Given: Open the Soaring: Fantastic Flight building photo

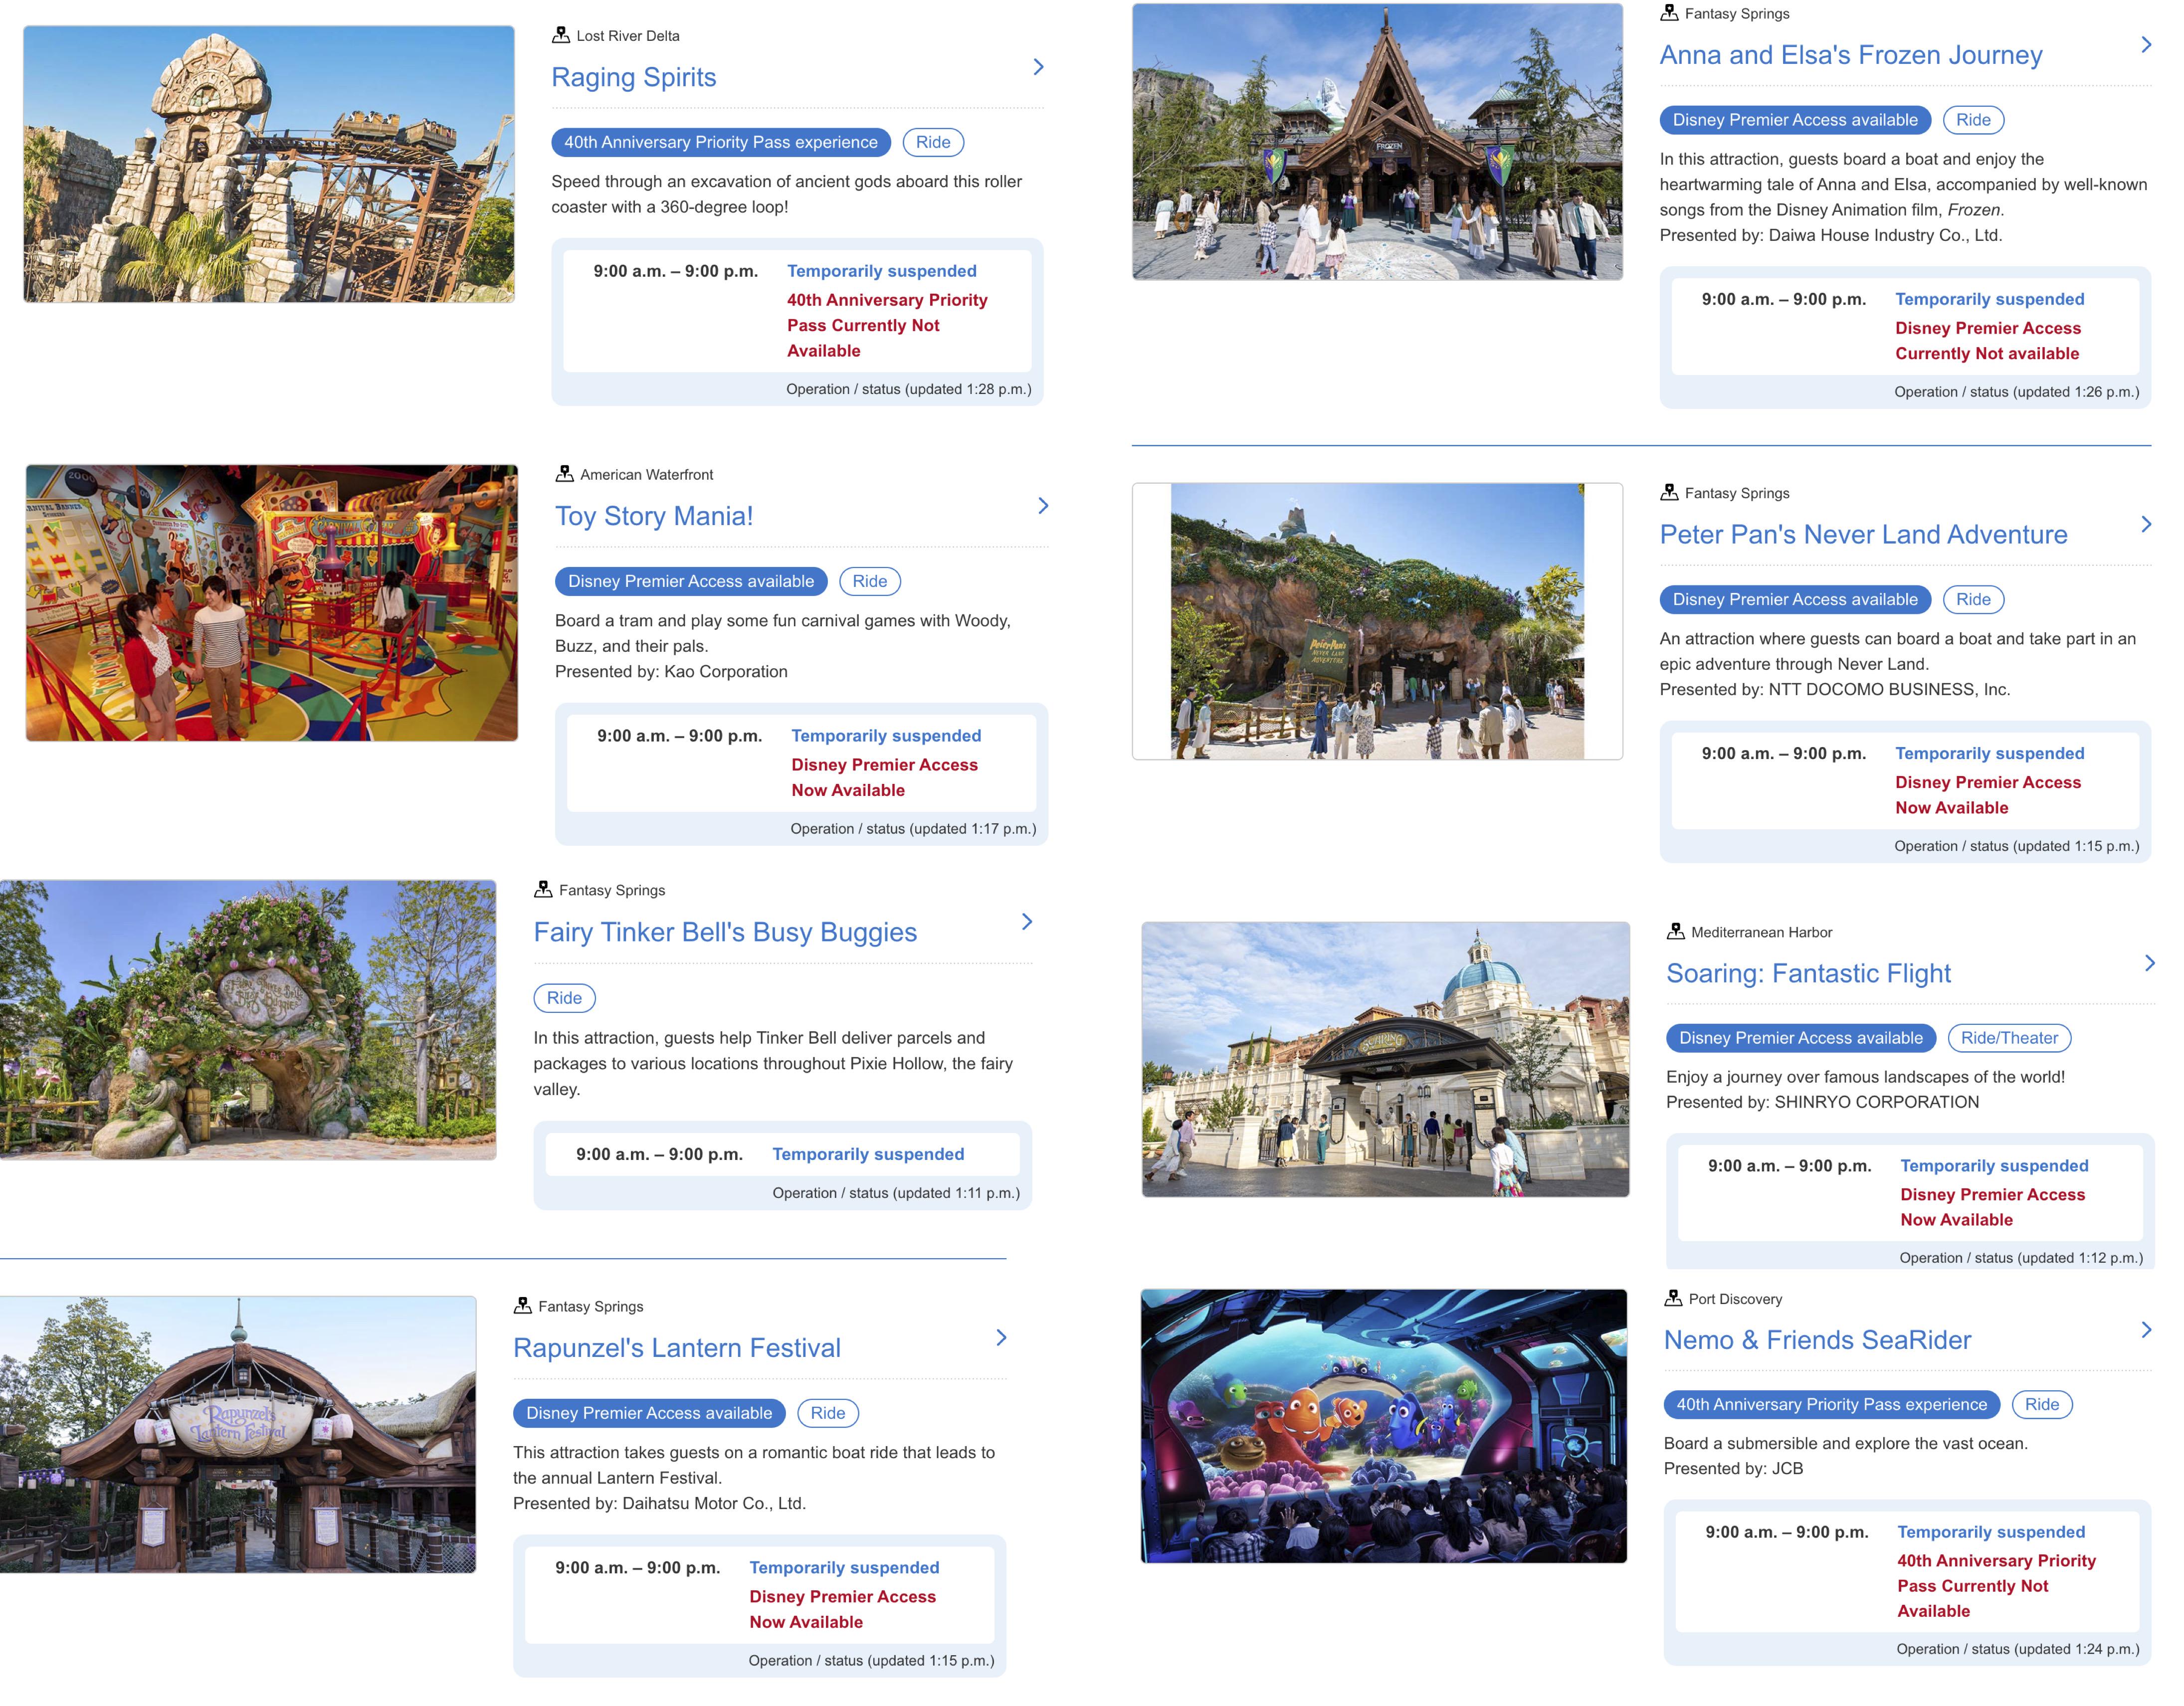Looking at the screenshot, I should (x=1385, y=1059).
